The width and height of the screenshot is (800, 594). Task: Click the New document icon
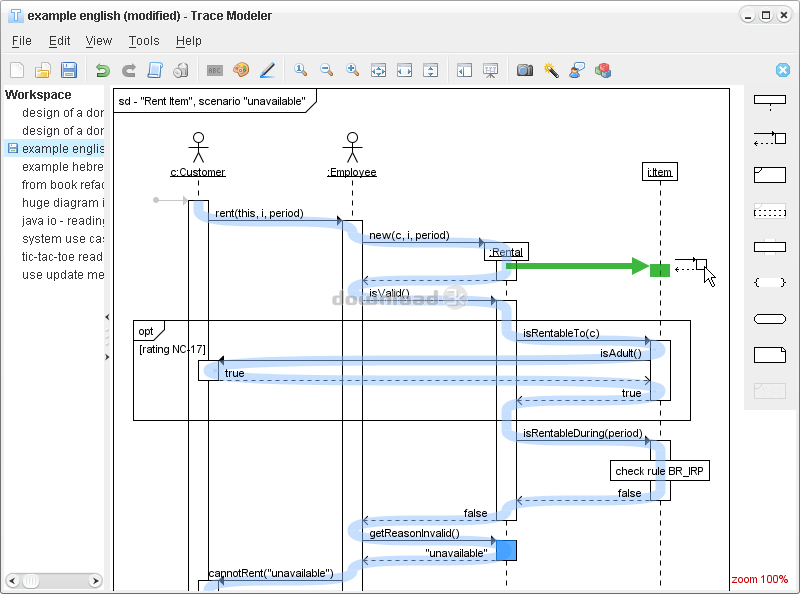[17, 70]
